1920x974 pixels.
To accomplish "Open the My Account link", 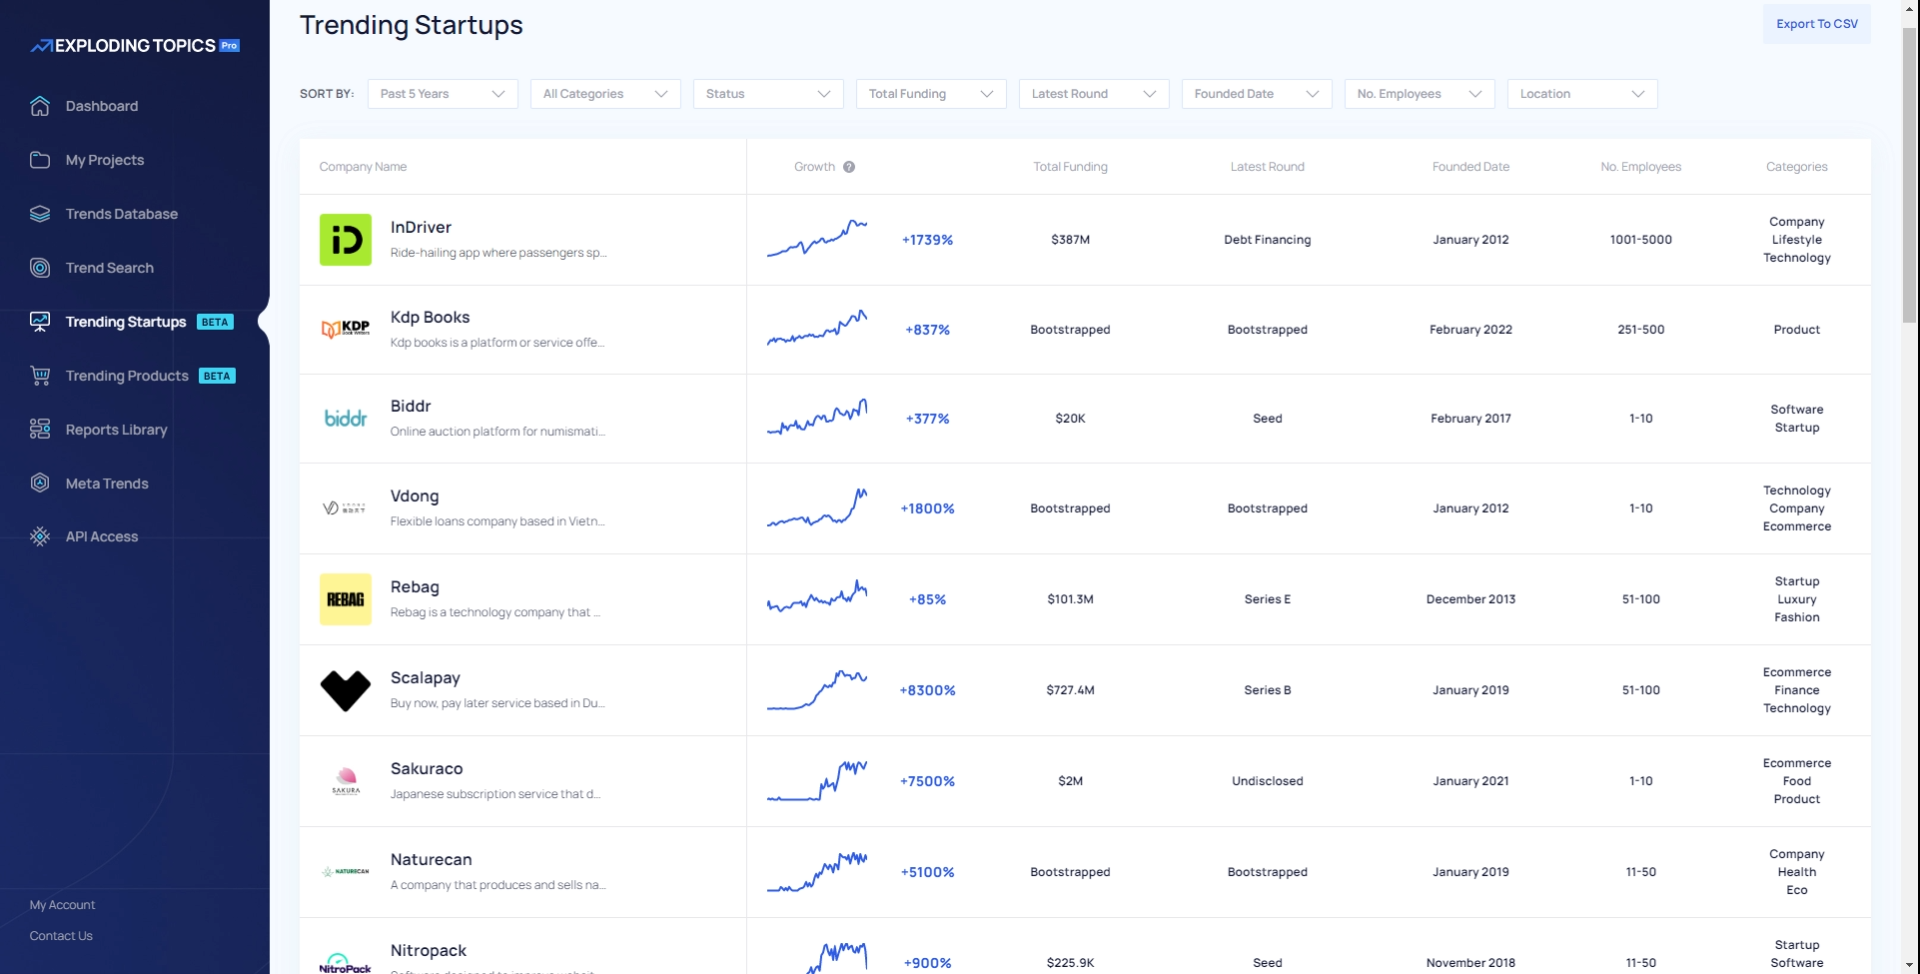I will coord(62,905).
